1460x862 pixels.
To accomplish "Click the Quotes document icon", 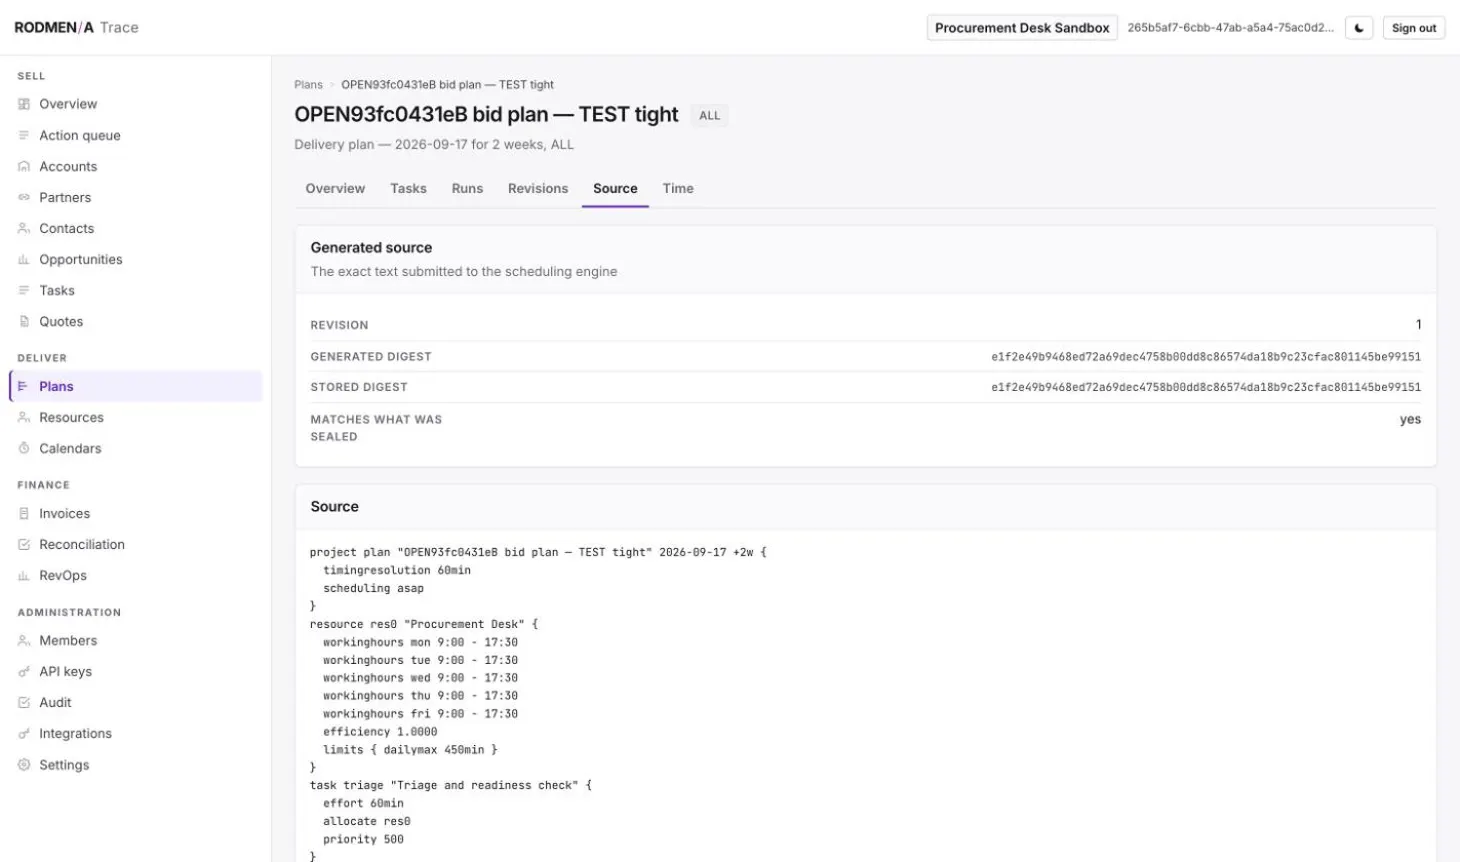I will point(24,321).
